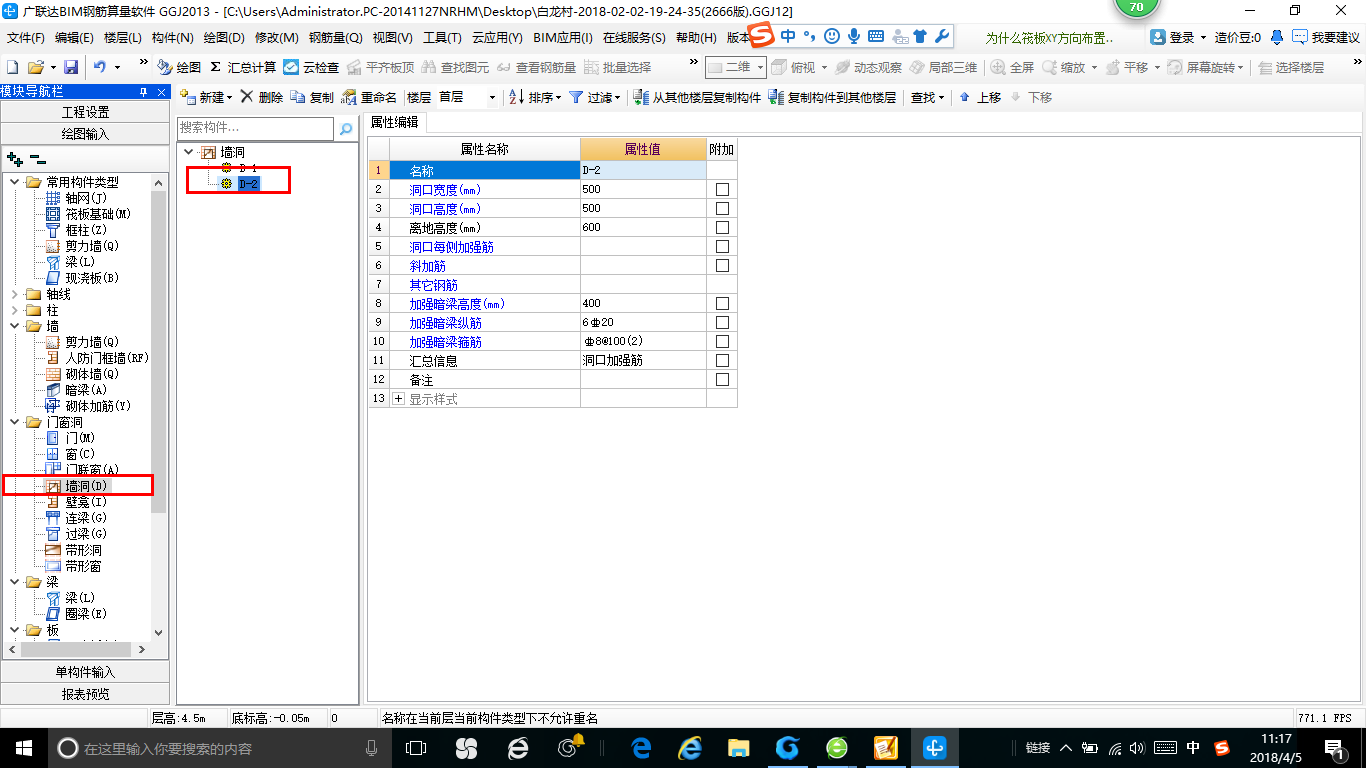Viewport: 1366px width, 768px height.
Task: Open 文件(F) menu
Action: click(25, 38)
